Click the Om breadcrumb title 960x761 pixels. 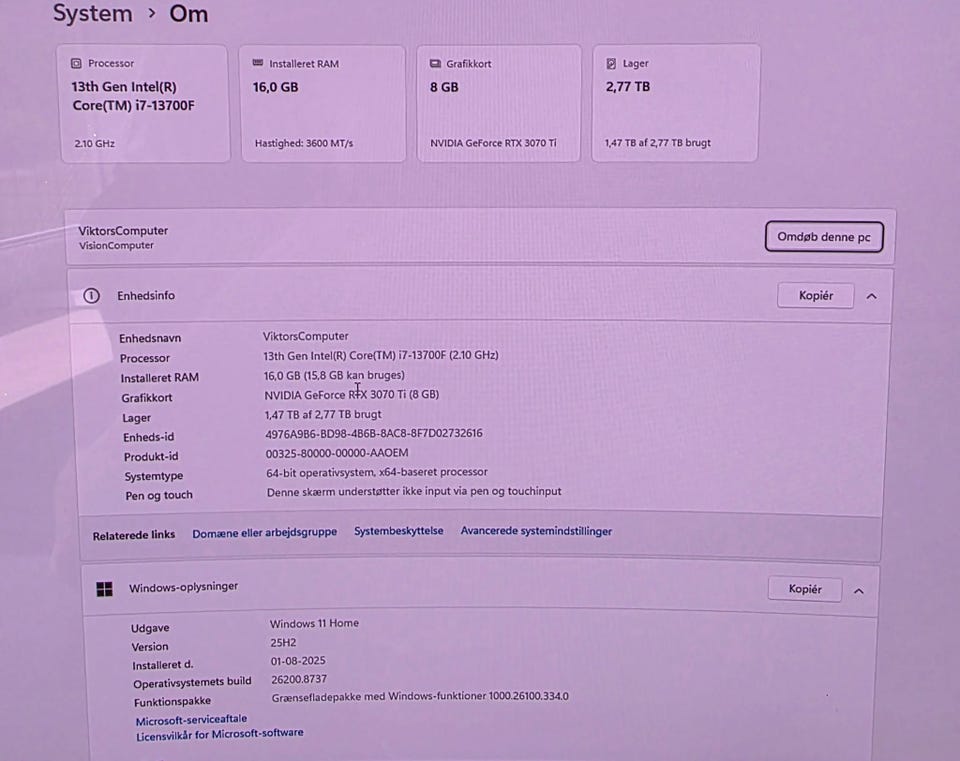point(189,14)
